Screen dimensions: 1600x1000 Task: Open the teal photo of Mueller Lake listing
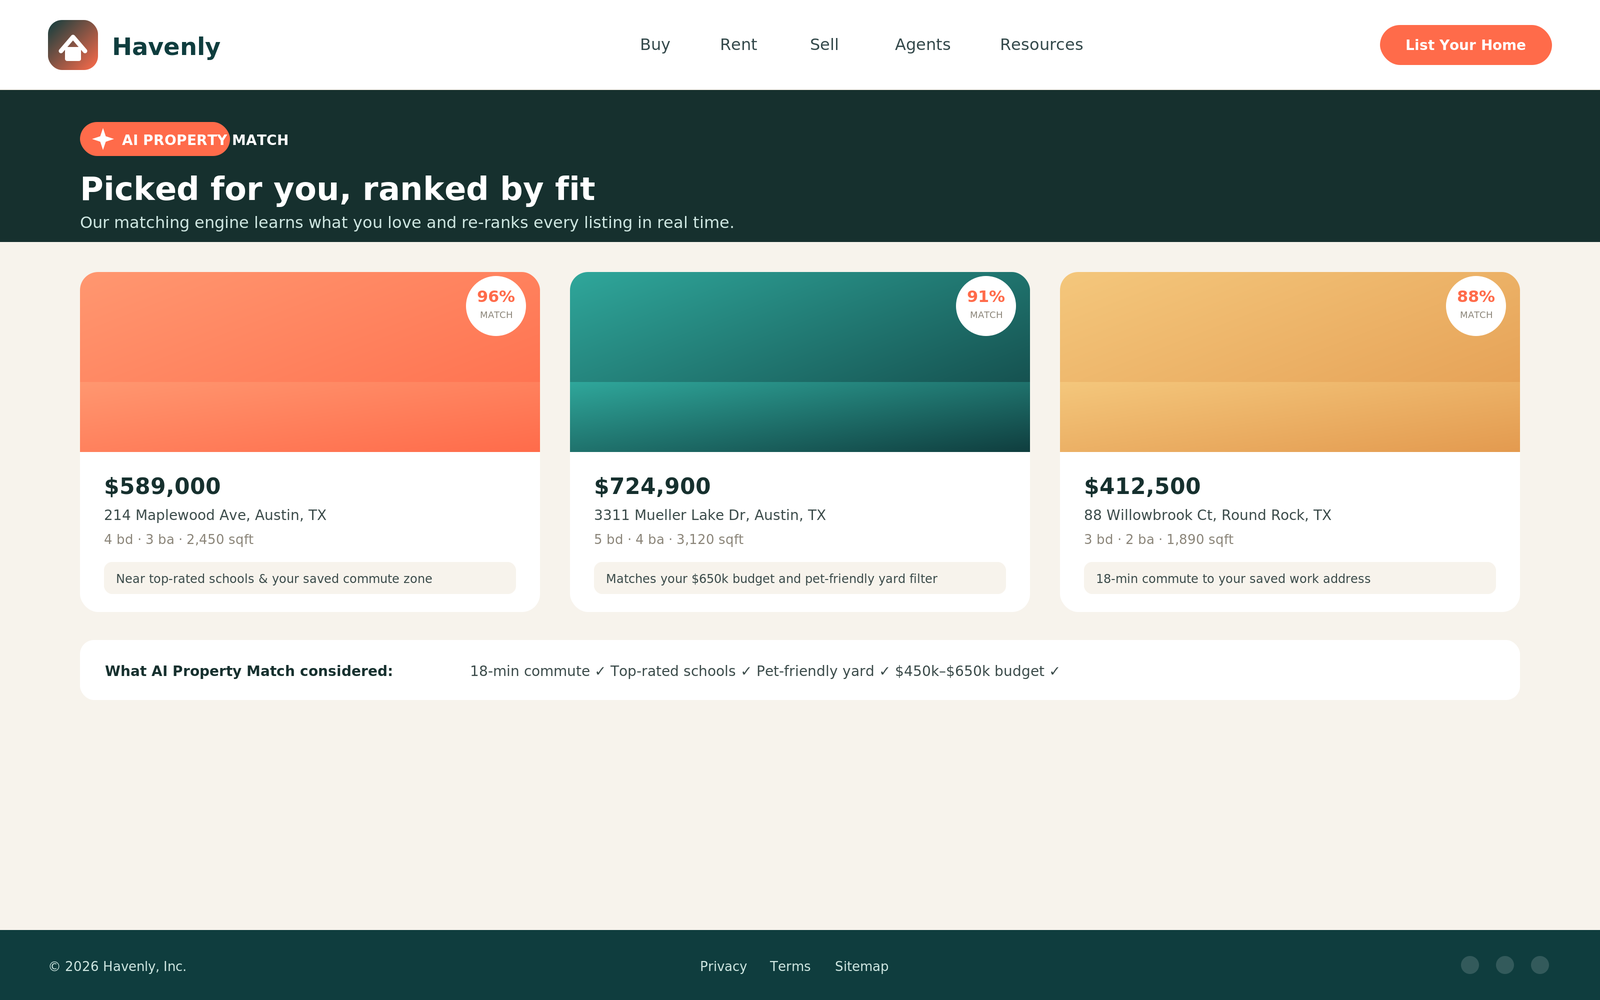(x=800, y=362)
